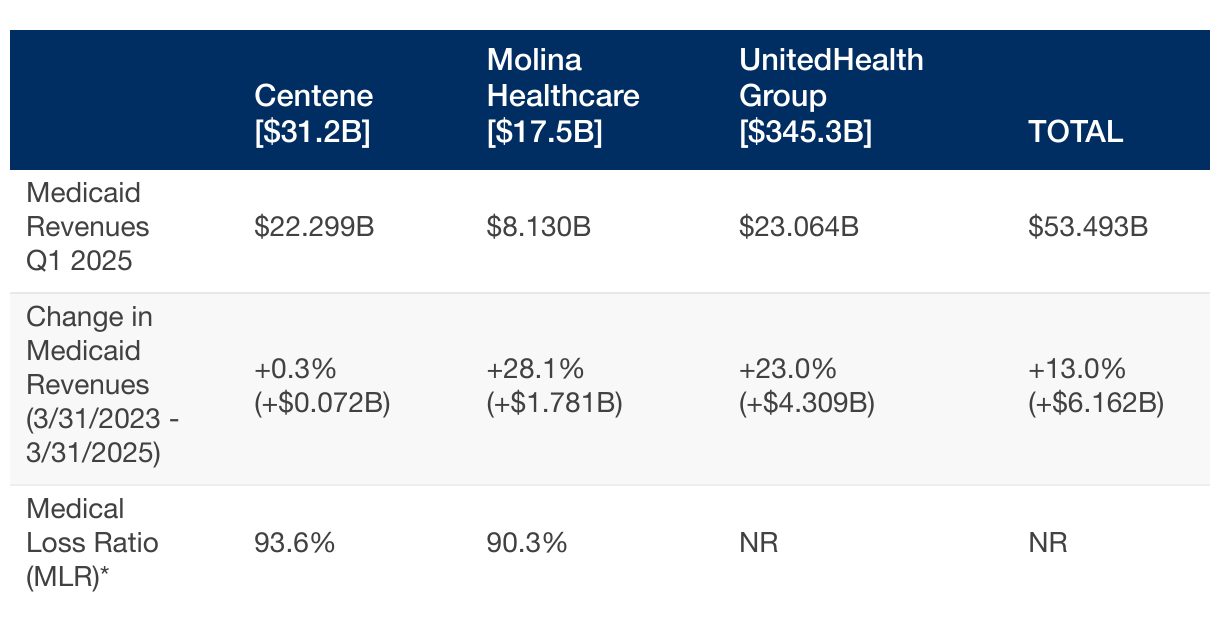Screen dimensions: 1220x618
Task: Click UnitedHealth's +23.0% change cell
Action: 807,386
